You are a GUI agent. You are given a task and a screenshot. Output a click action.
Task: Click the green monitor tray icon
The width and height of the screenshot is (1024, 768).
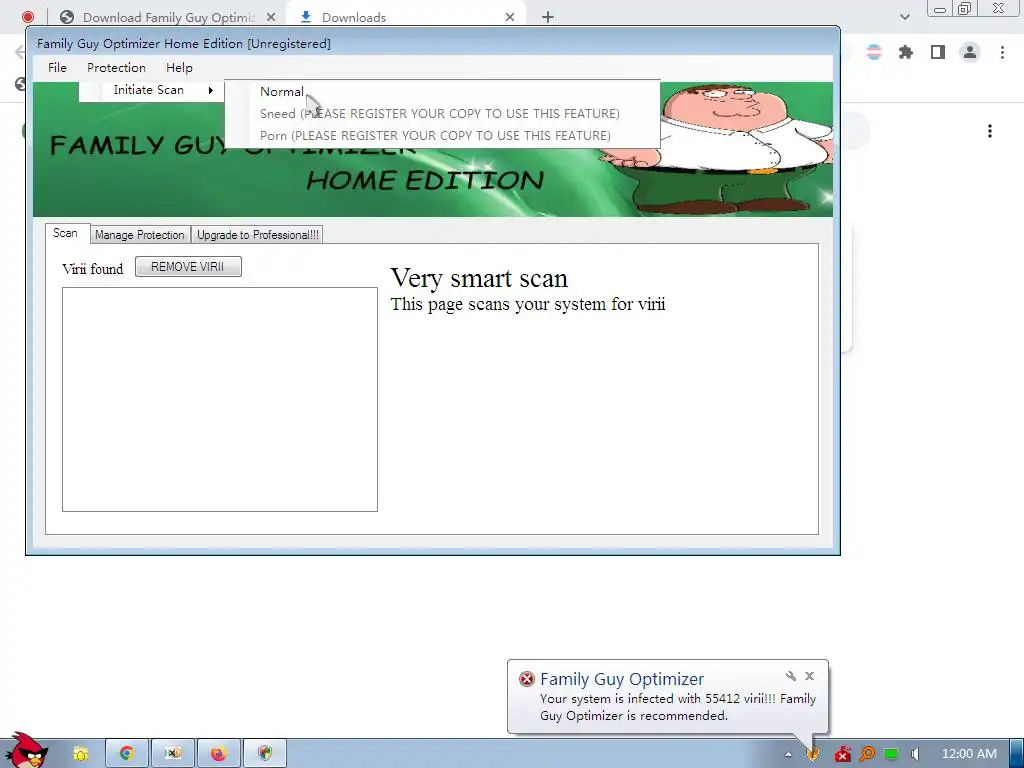(891, 754)
